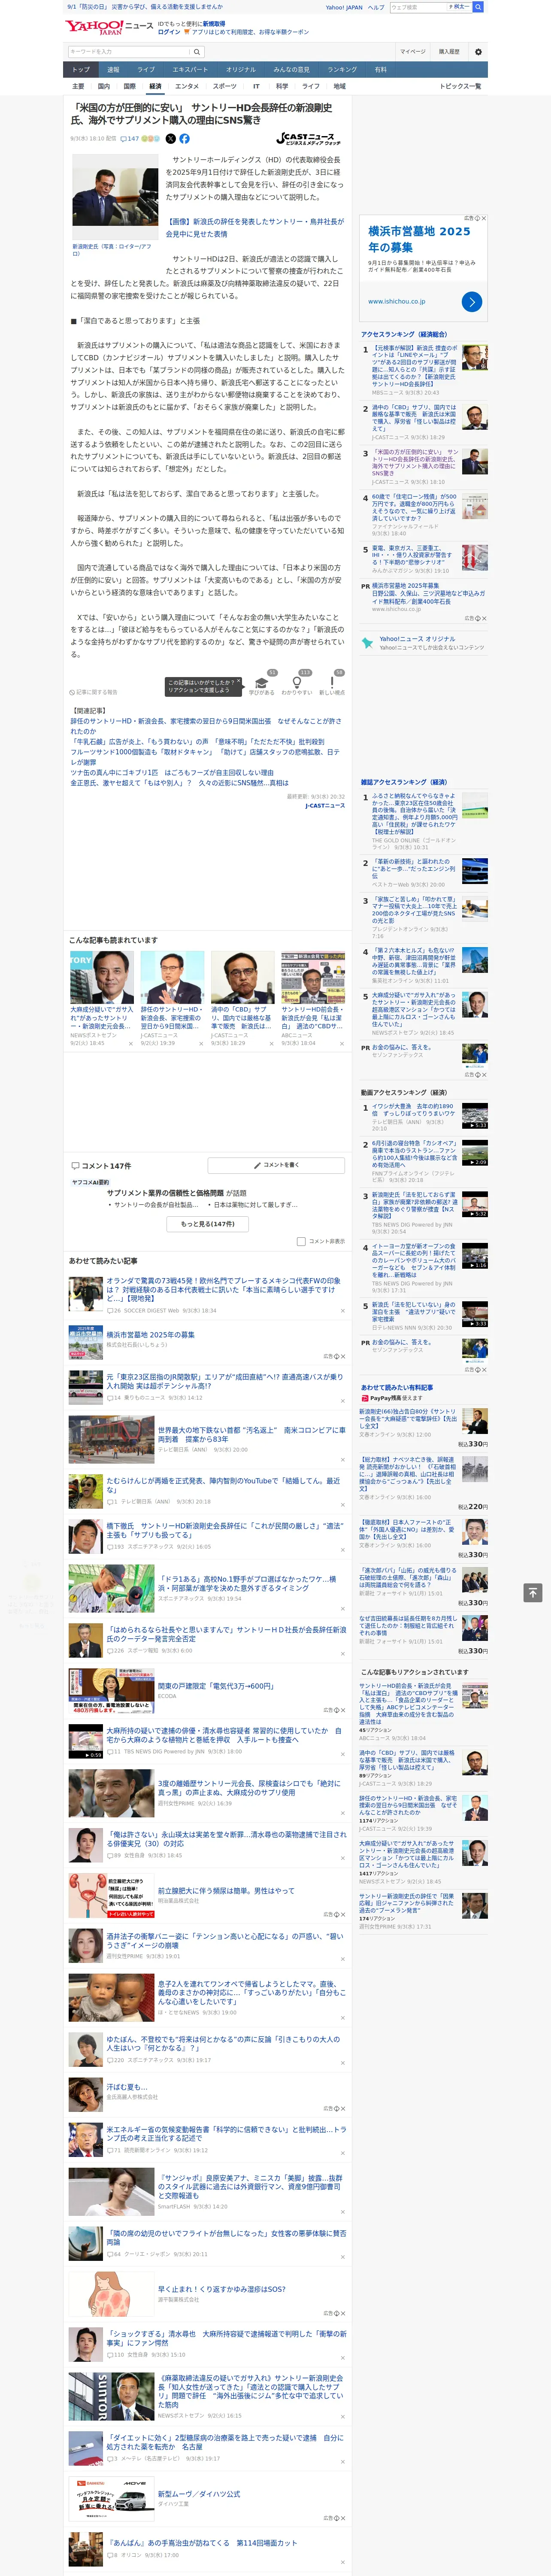Share article on X

(x=170, y=139)
